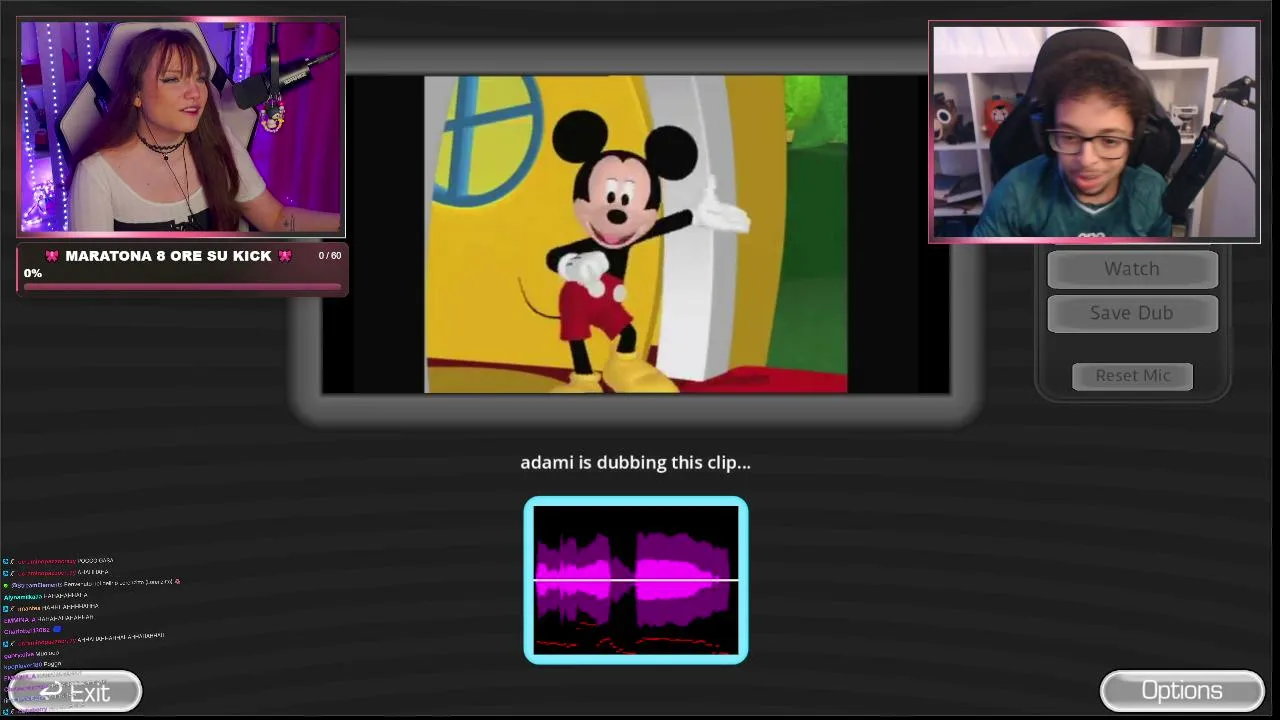1280x720 pixels.
Task: Select the purple-lit webcam feed
Action: [x=181, y=126]
